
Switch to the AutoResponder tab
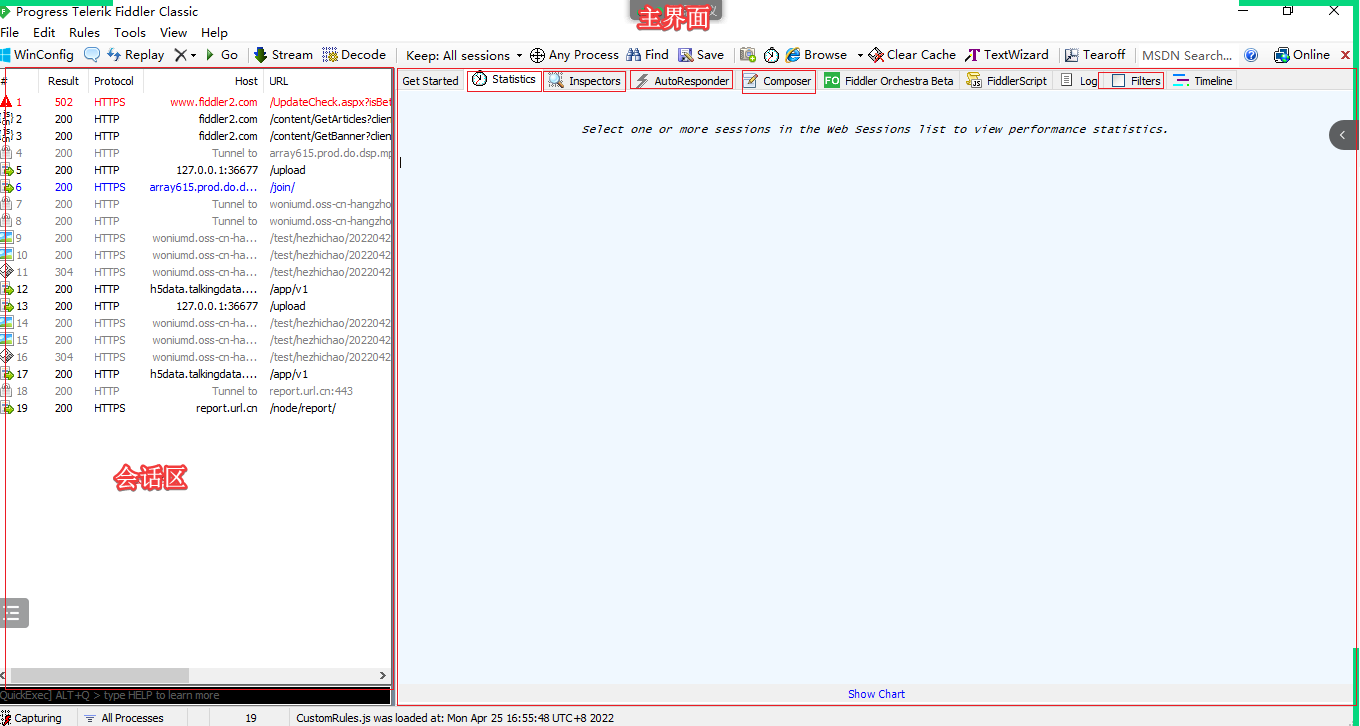tap(681, 81)
